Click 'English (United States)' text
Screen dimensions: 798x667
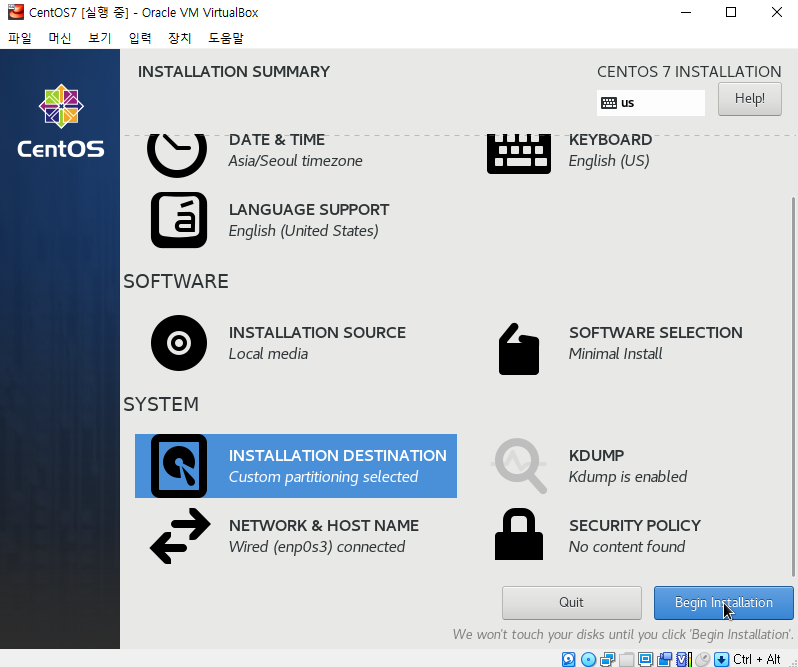pos(303,231)
